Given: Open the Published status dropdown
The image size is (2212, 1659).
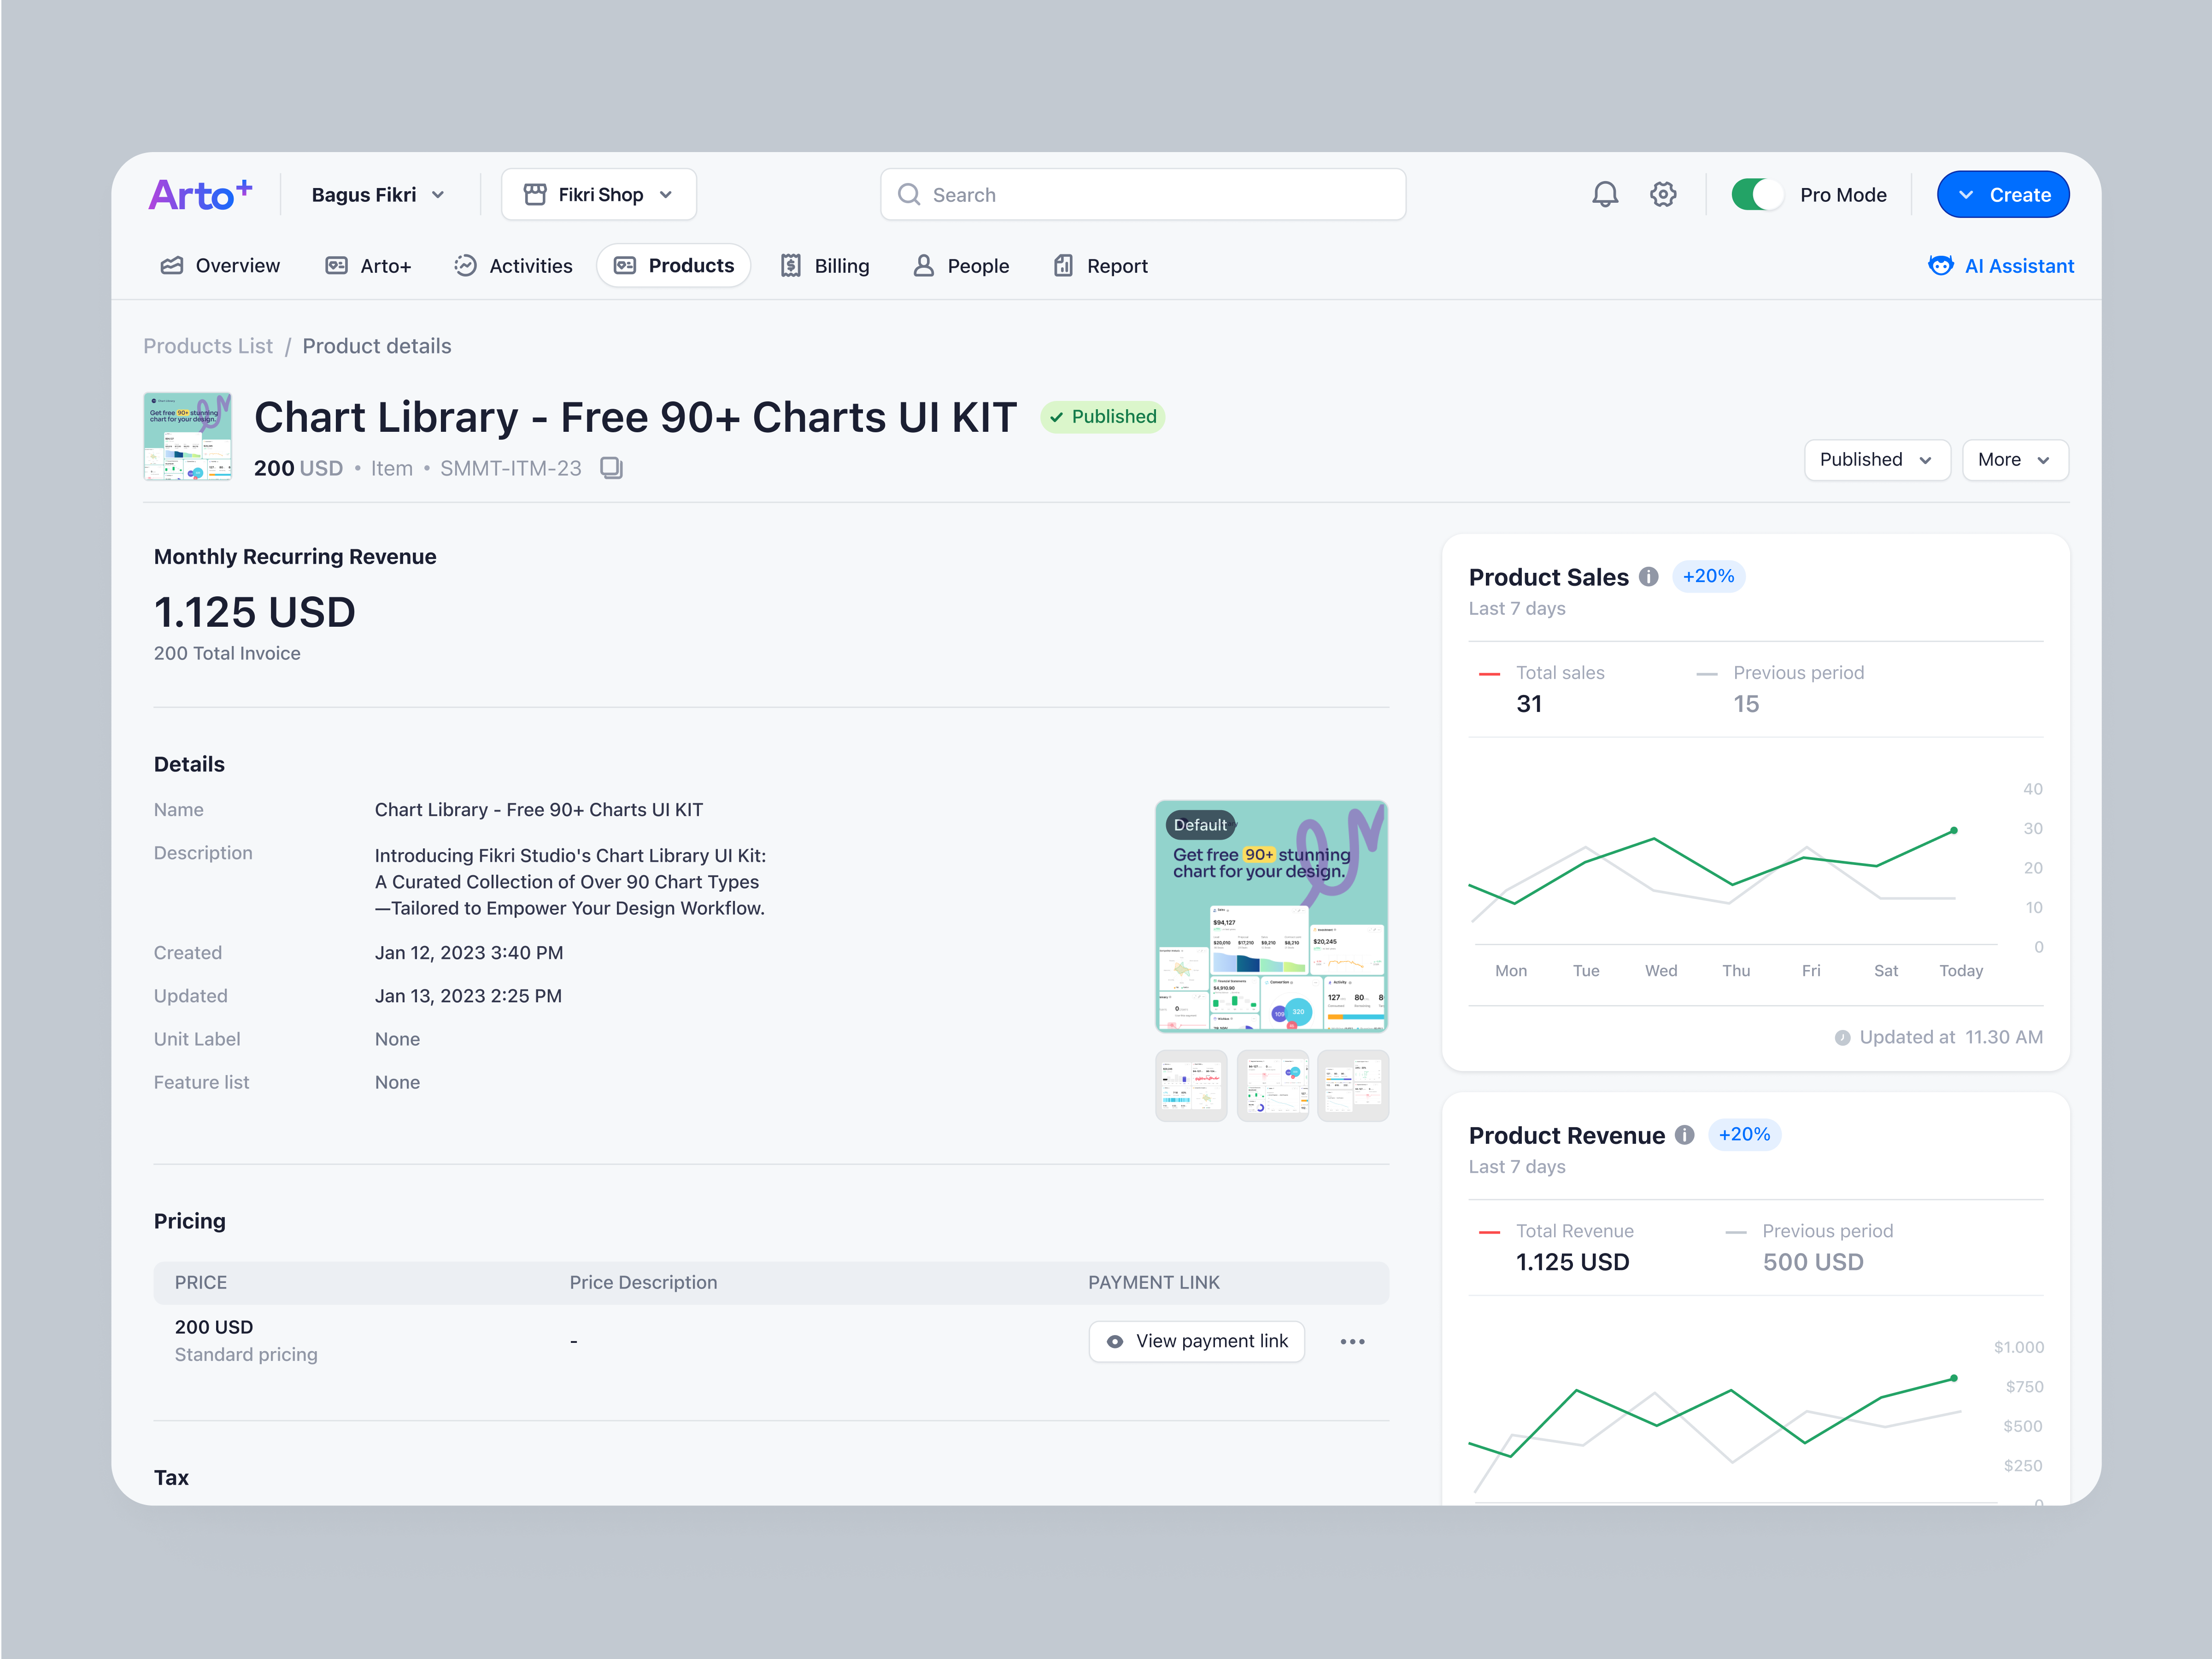Looking at the screenshot, I should 1876,460.
